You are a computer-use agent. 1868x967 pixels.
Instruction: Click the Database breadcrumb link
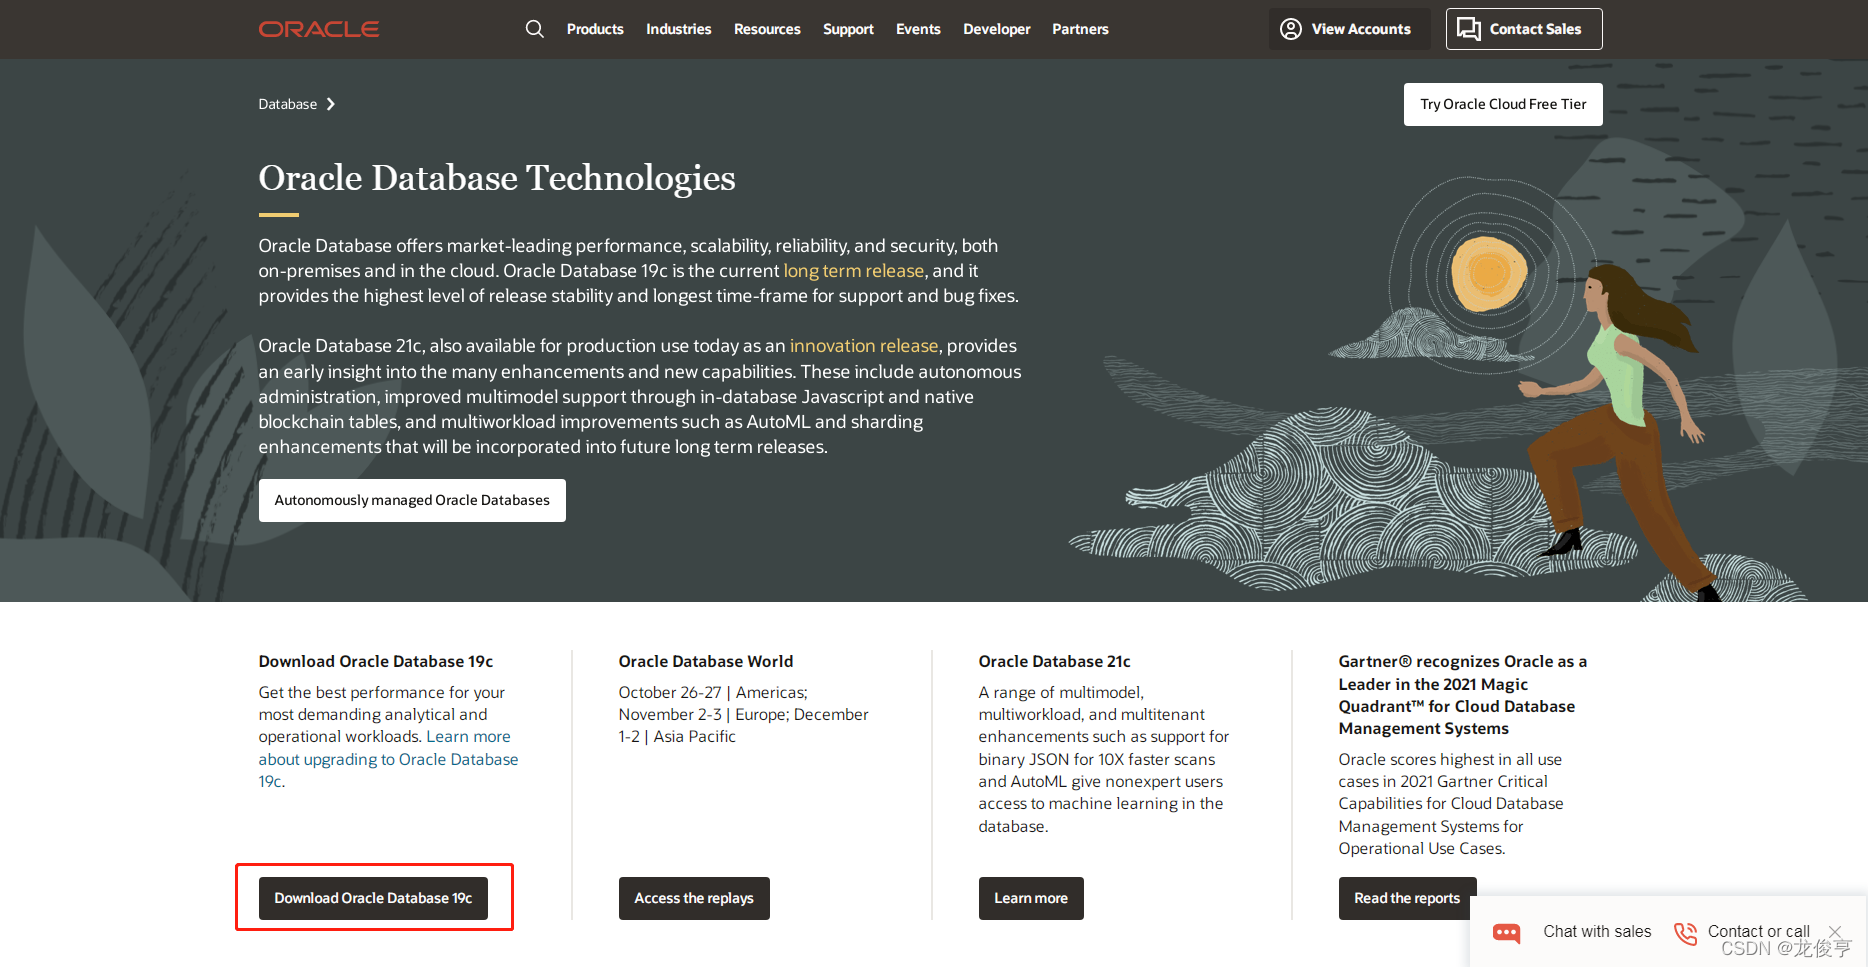pyautogui.click(x=288, y=104)
